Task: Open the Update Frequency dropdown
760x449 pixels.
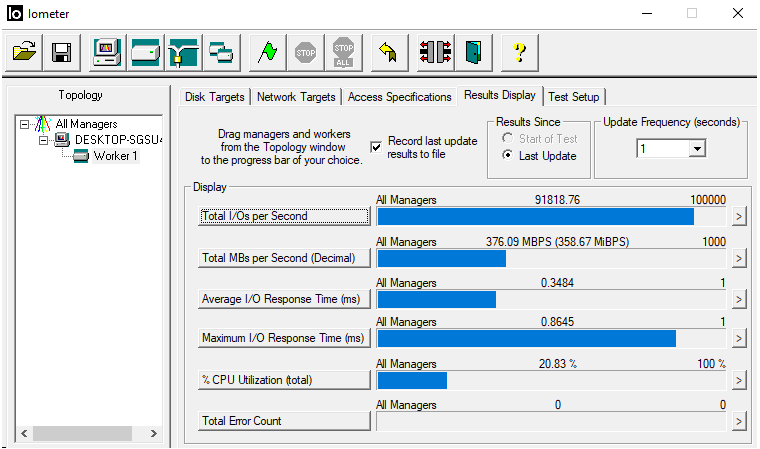Action: [x=697, y=148]
